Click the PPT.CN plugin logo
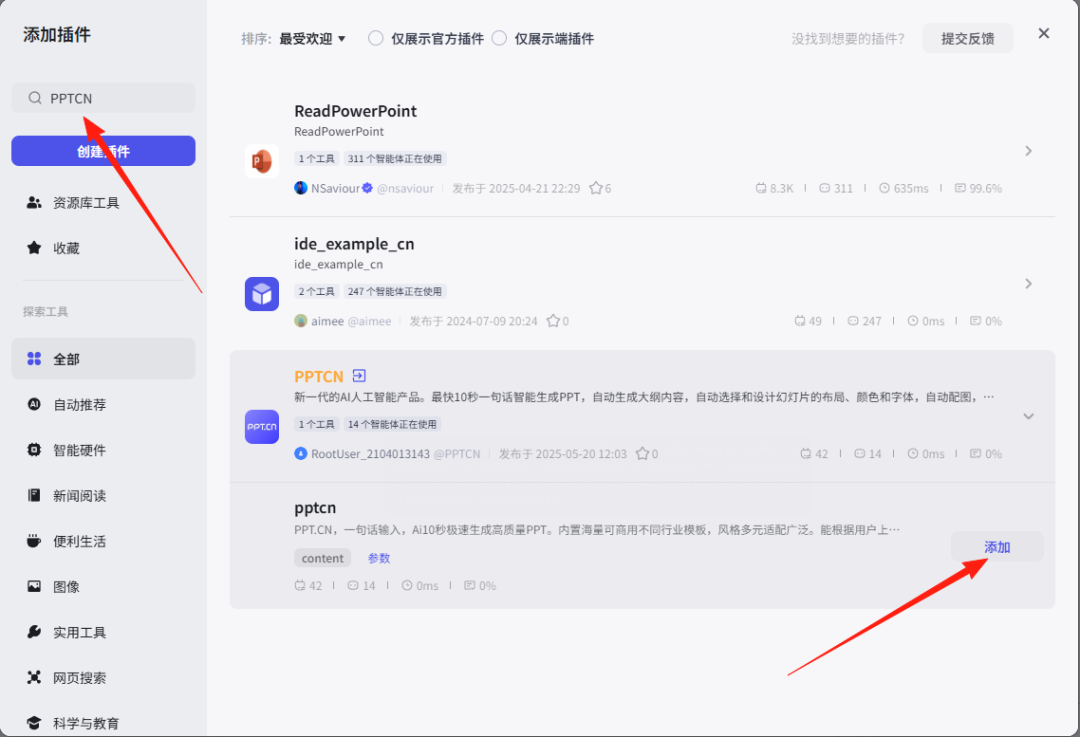 (262, 427)
